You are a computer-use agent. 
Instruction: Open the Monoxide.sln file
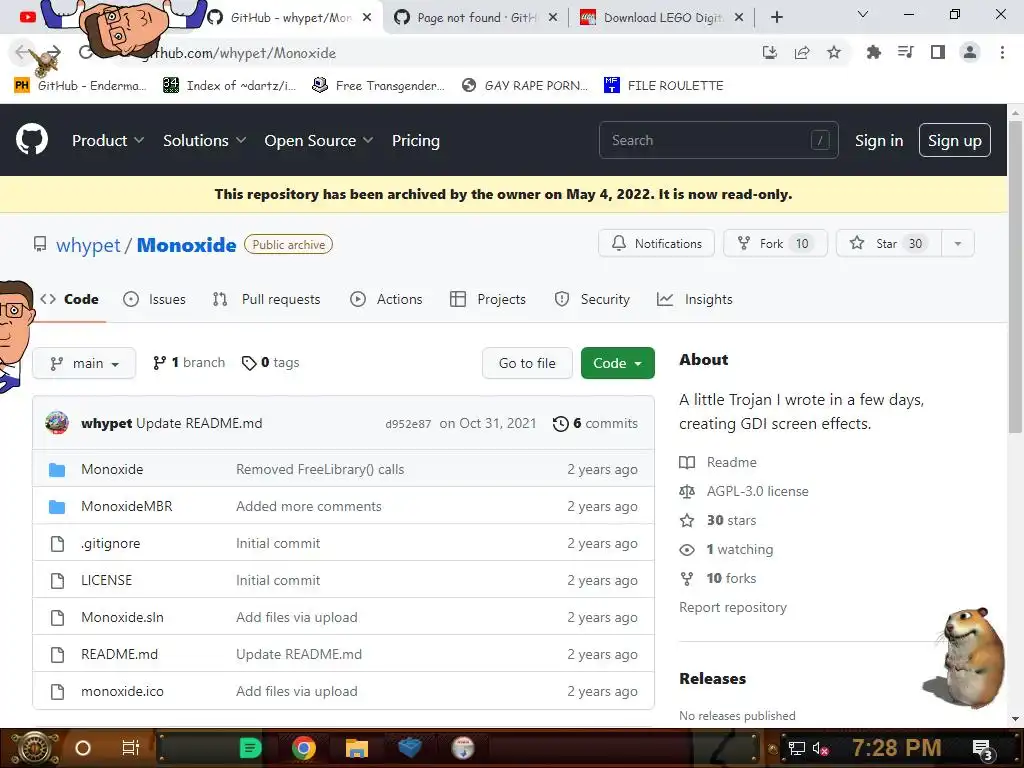point(122,617)
